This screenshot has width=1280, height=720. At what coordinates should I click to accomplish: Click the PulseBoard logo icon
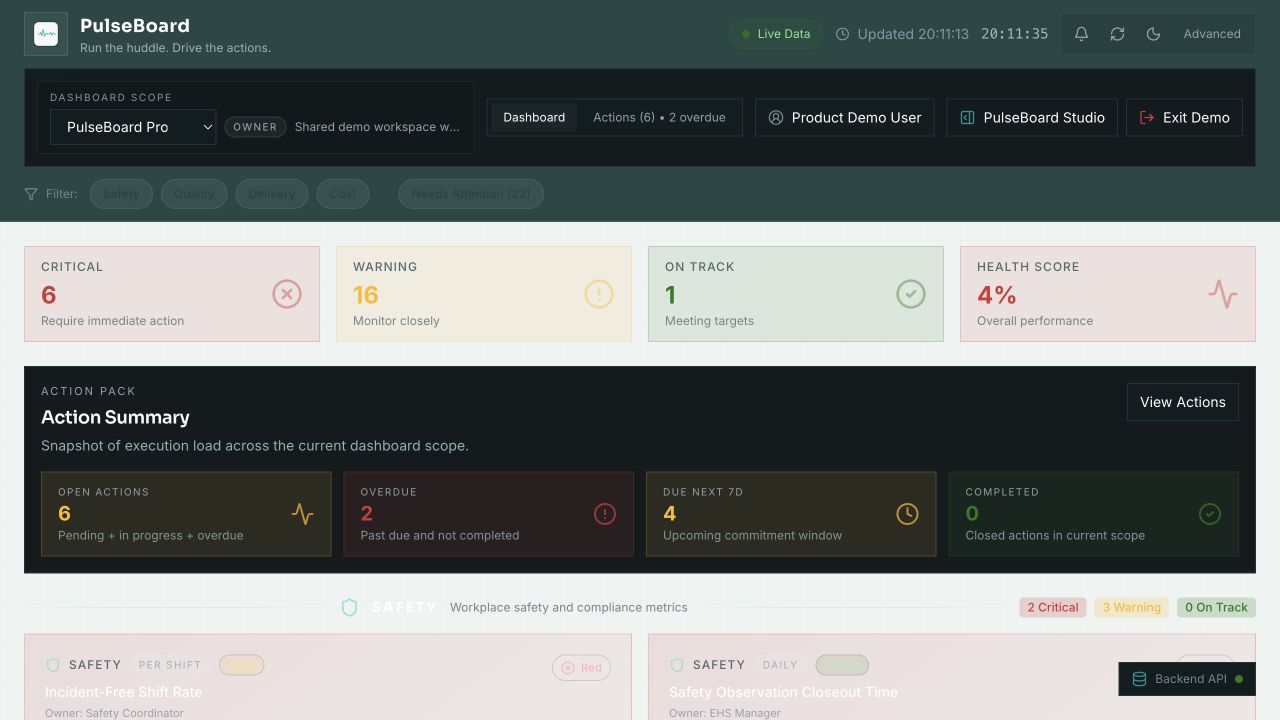[x=46, y=34]
